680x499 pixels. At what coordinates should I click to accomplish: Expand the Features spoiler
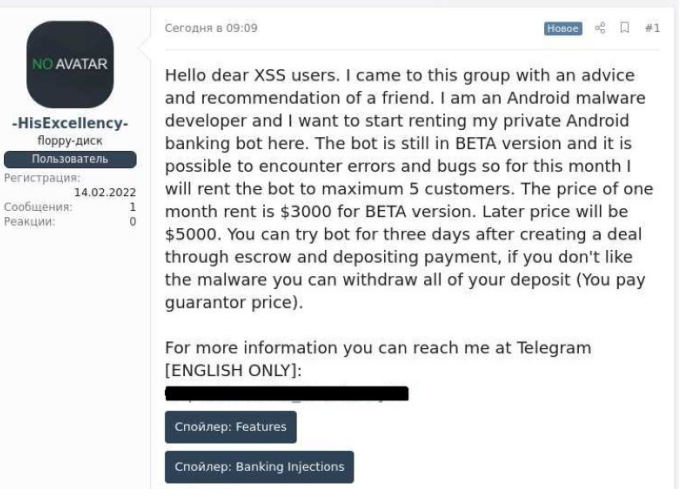click(230, 427)
